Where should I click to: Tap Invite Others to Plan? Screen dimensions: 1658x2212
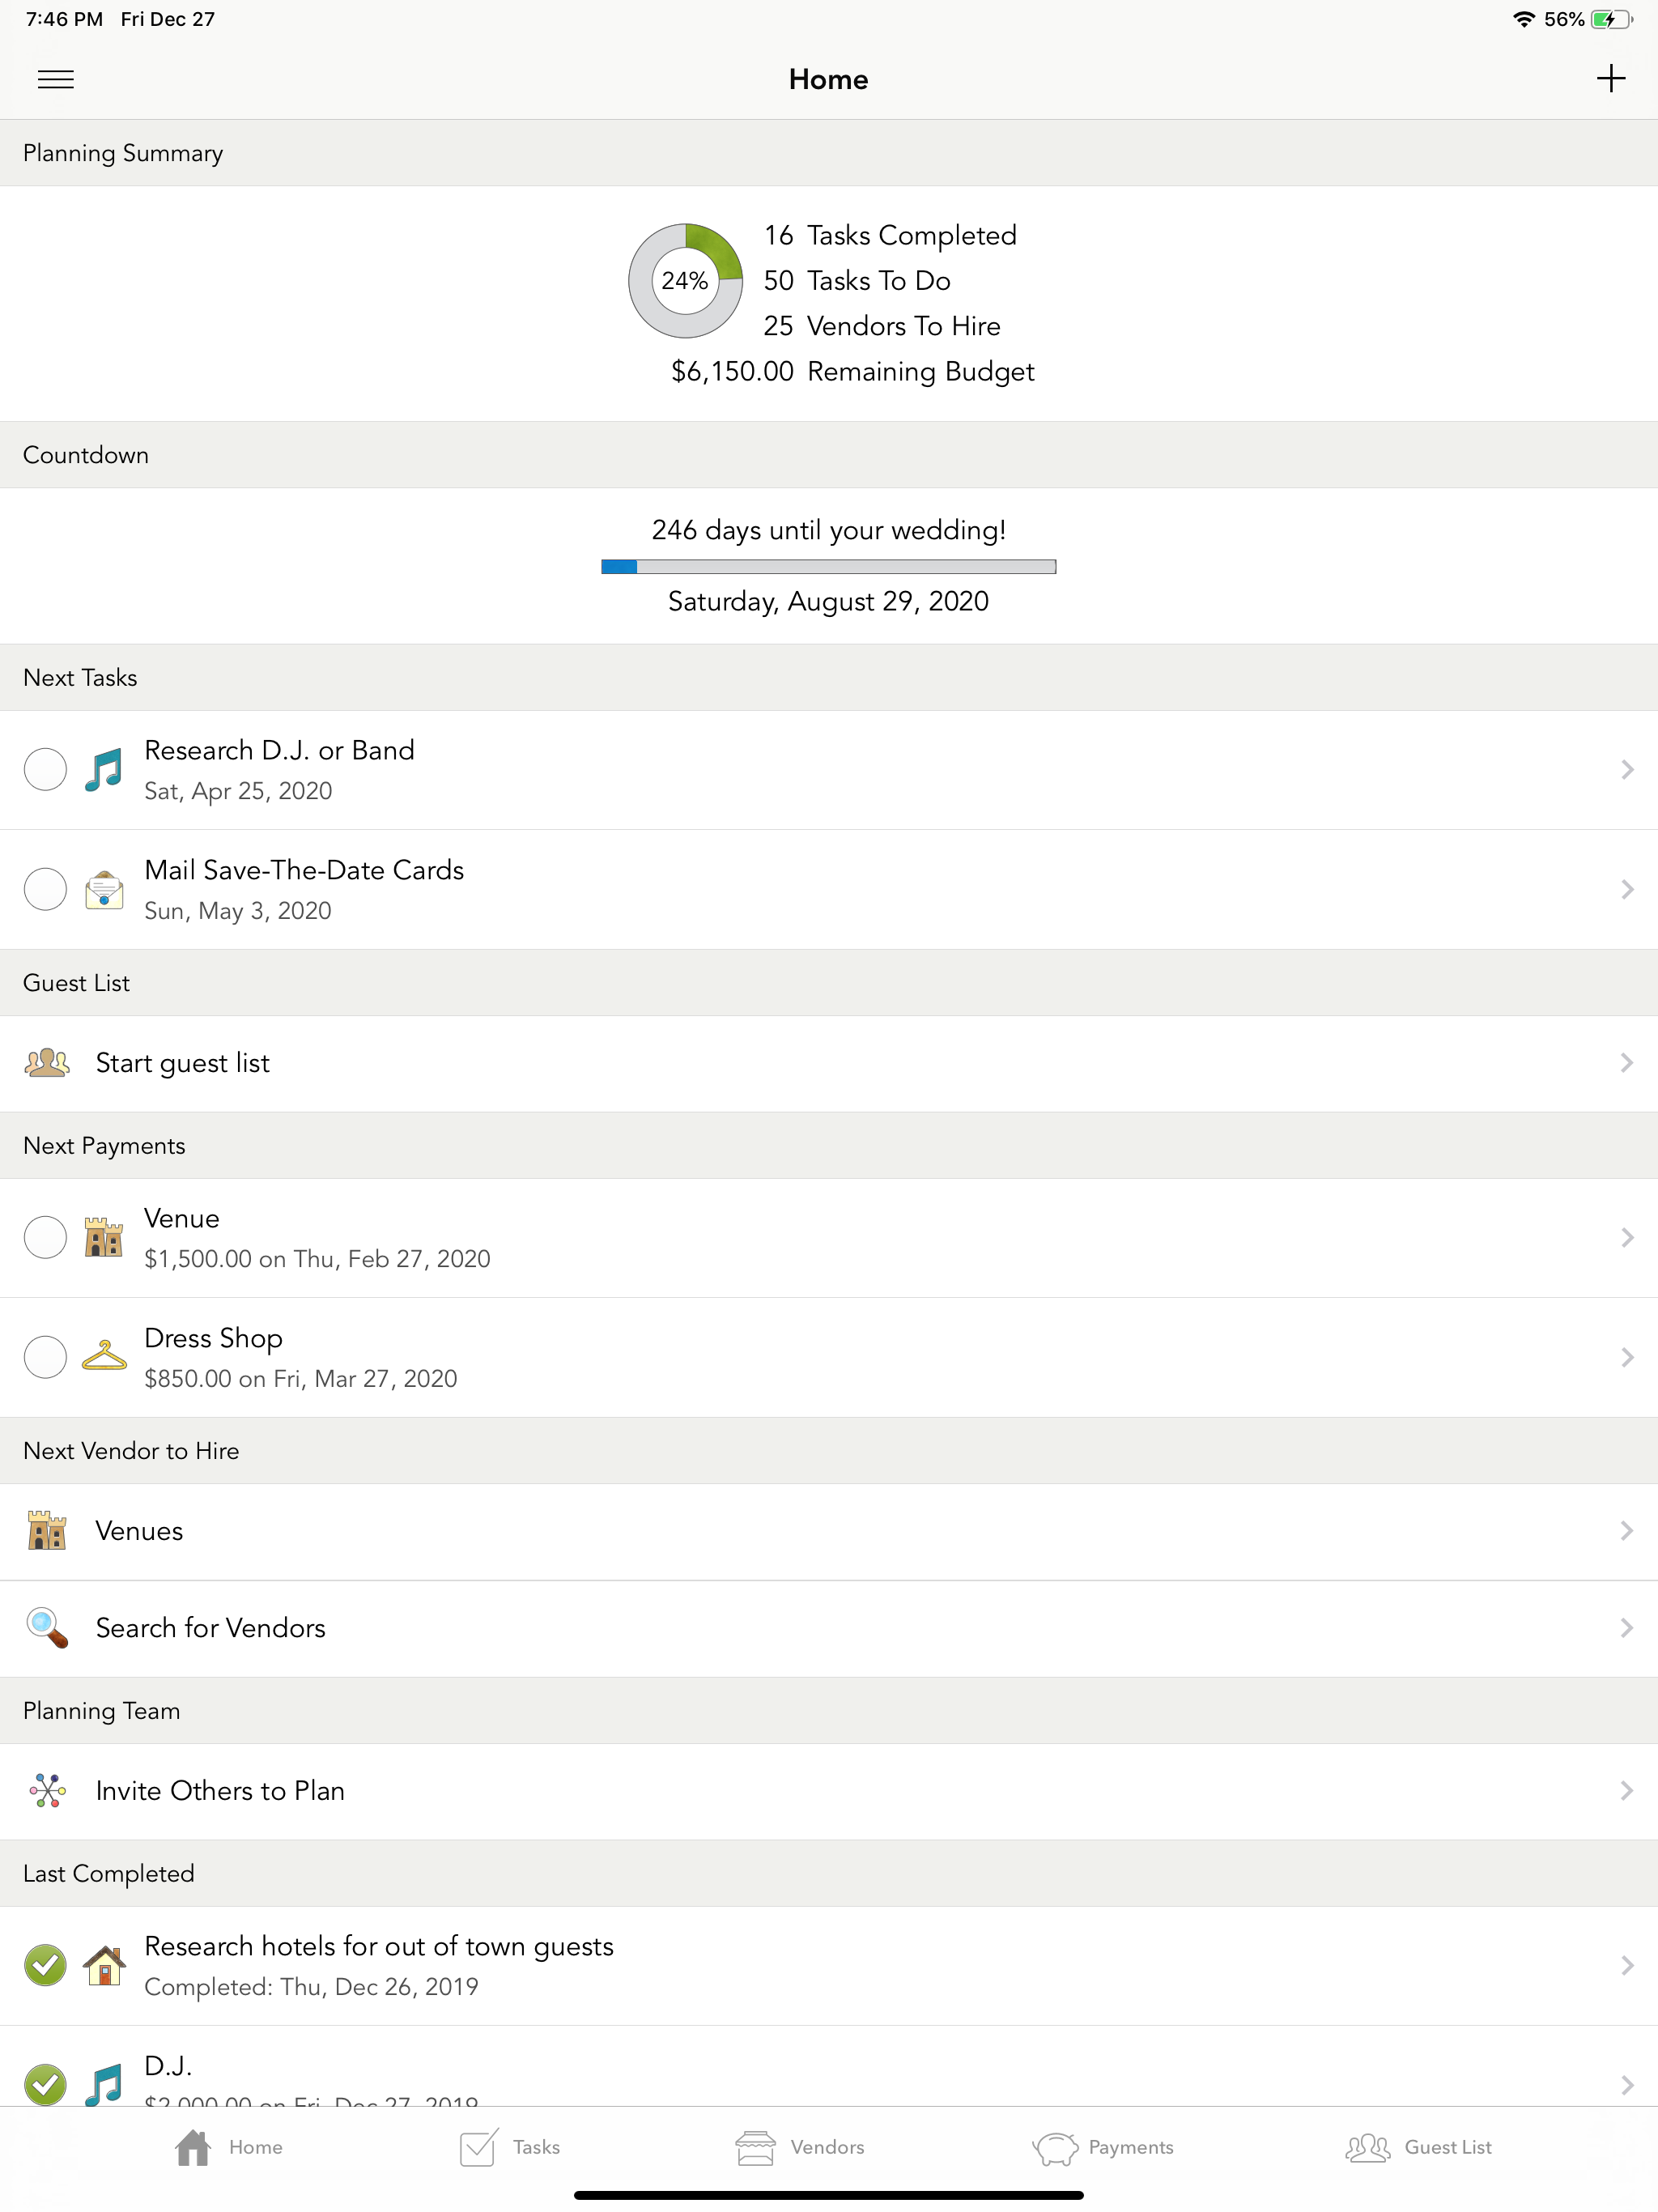tap(220, 1790)
